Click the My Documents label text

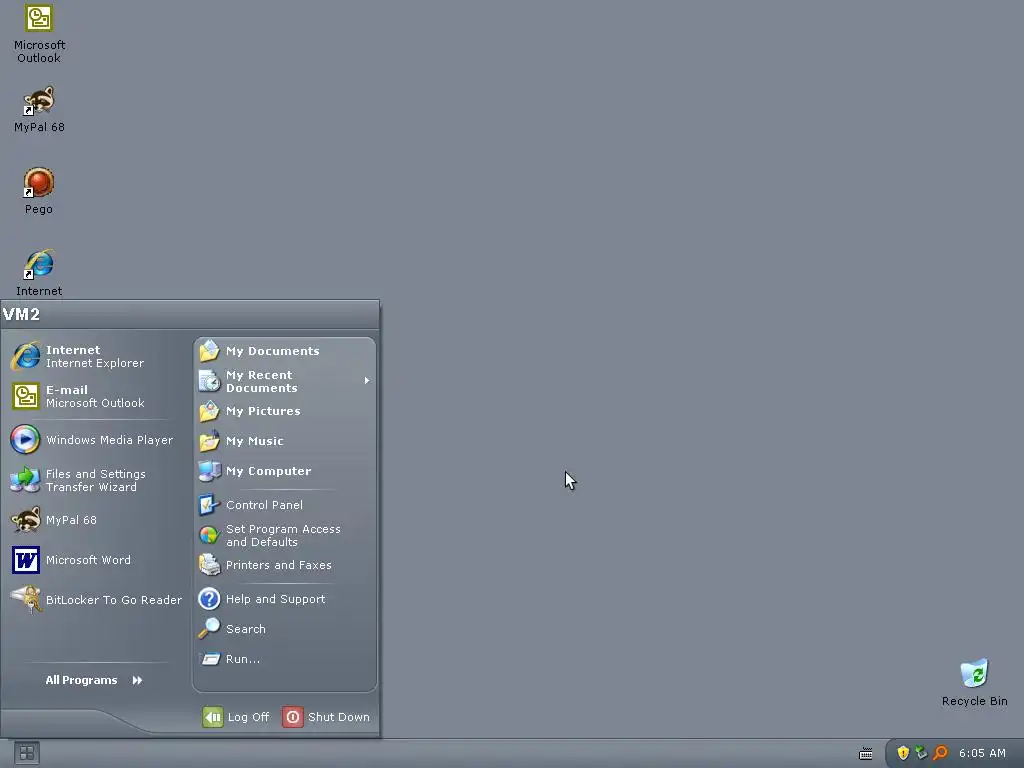272,351
